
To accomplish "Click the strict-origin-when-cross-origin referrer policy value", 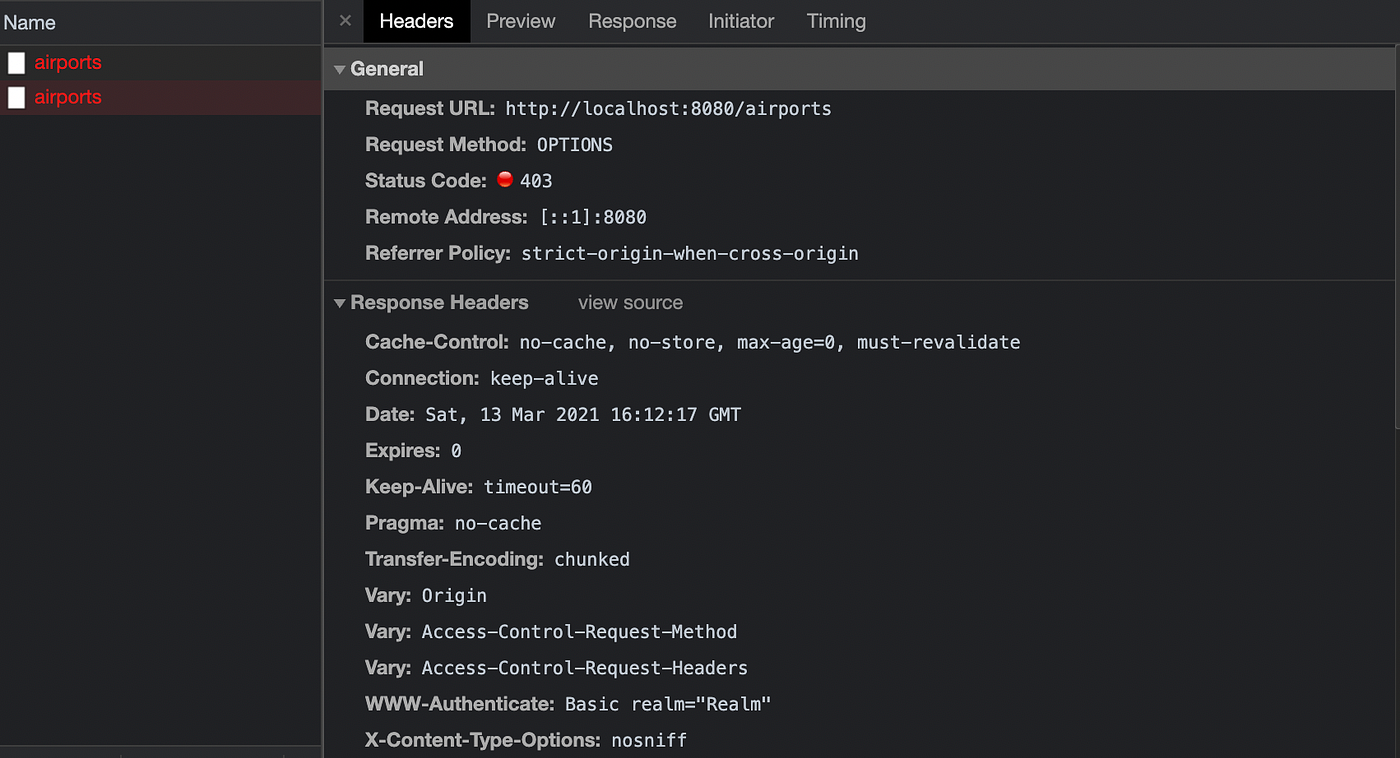I will (x=690, y=253).
